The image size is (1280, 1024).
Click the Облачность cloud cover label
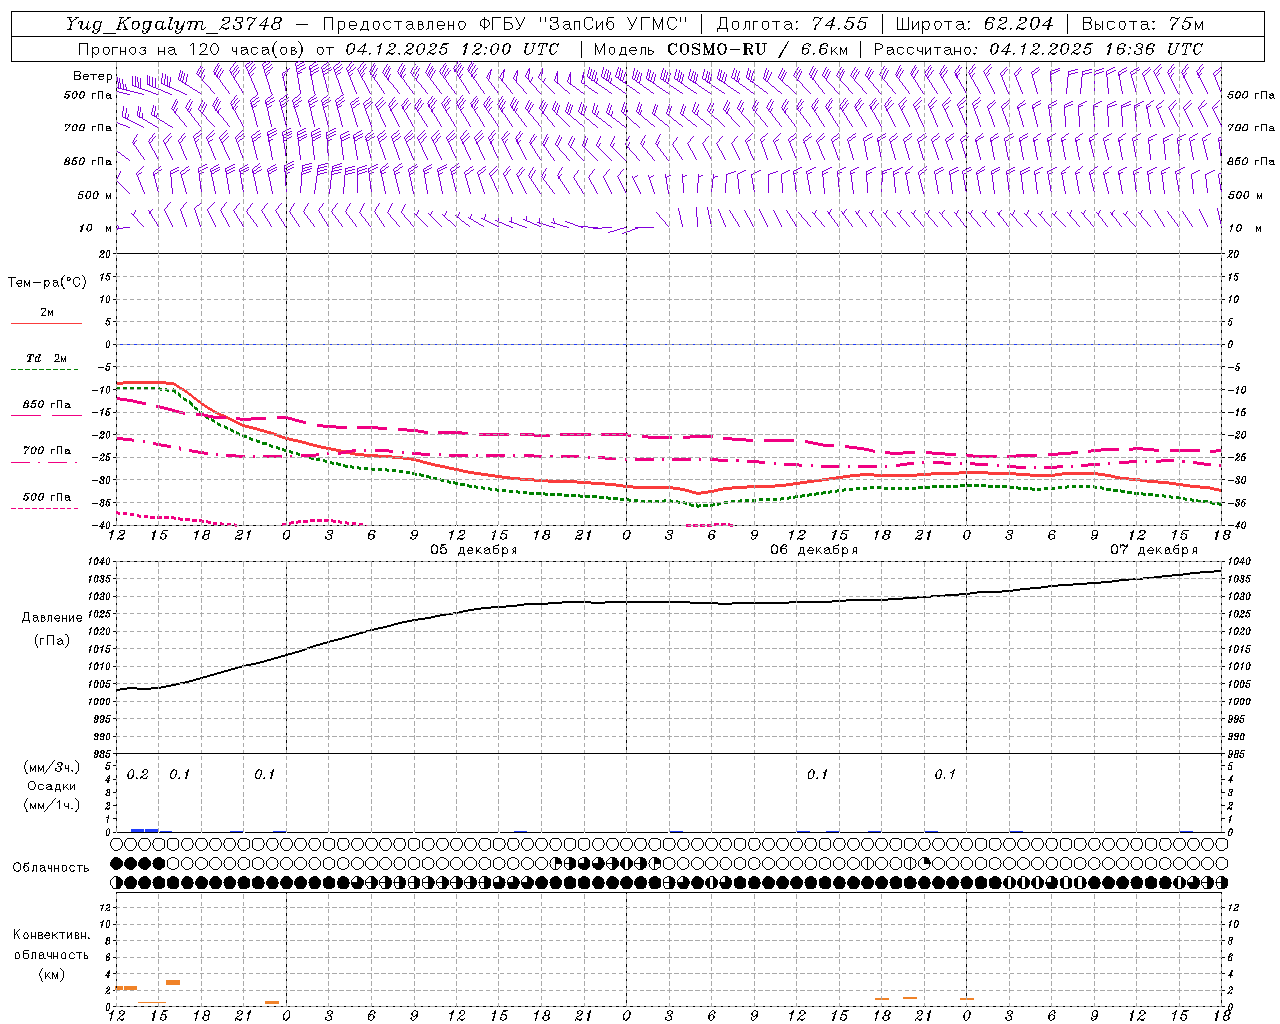pos(51,868)
